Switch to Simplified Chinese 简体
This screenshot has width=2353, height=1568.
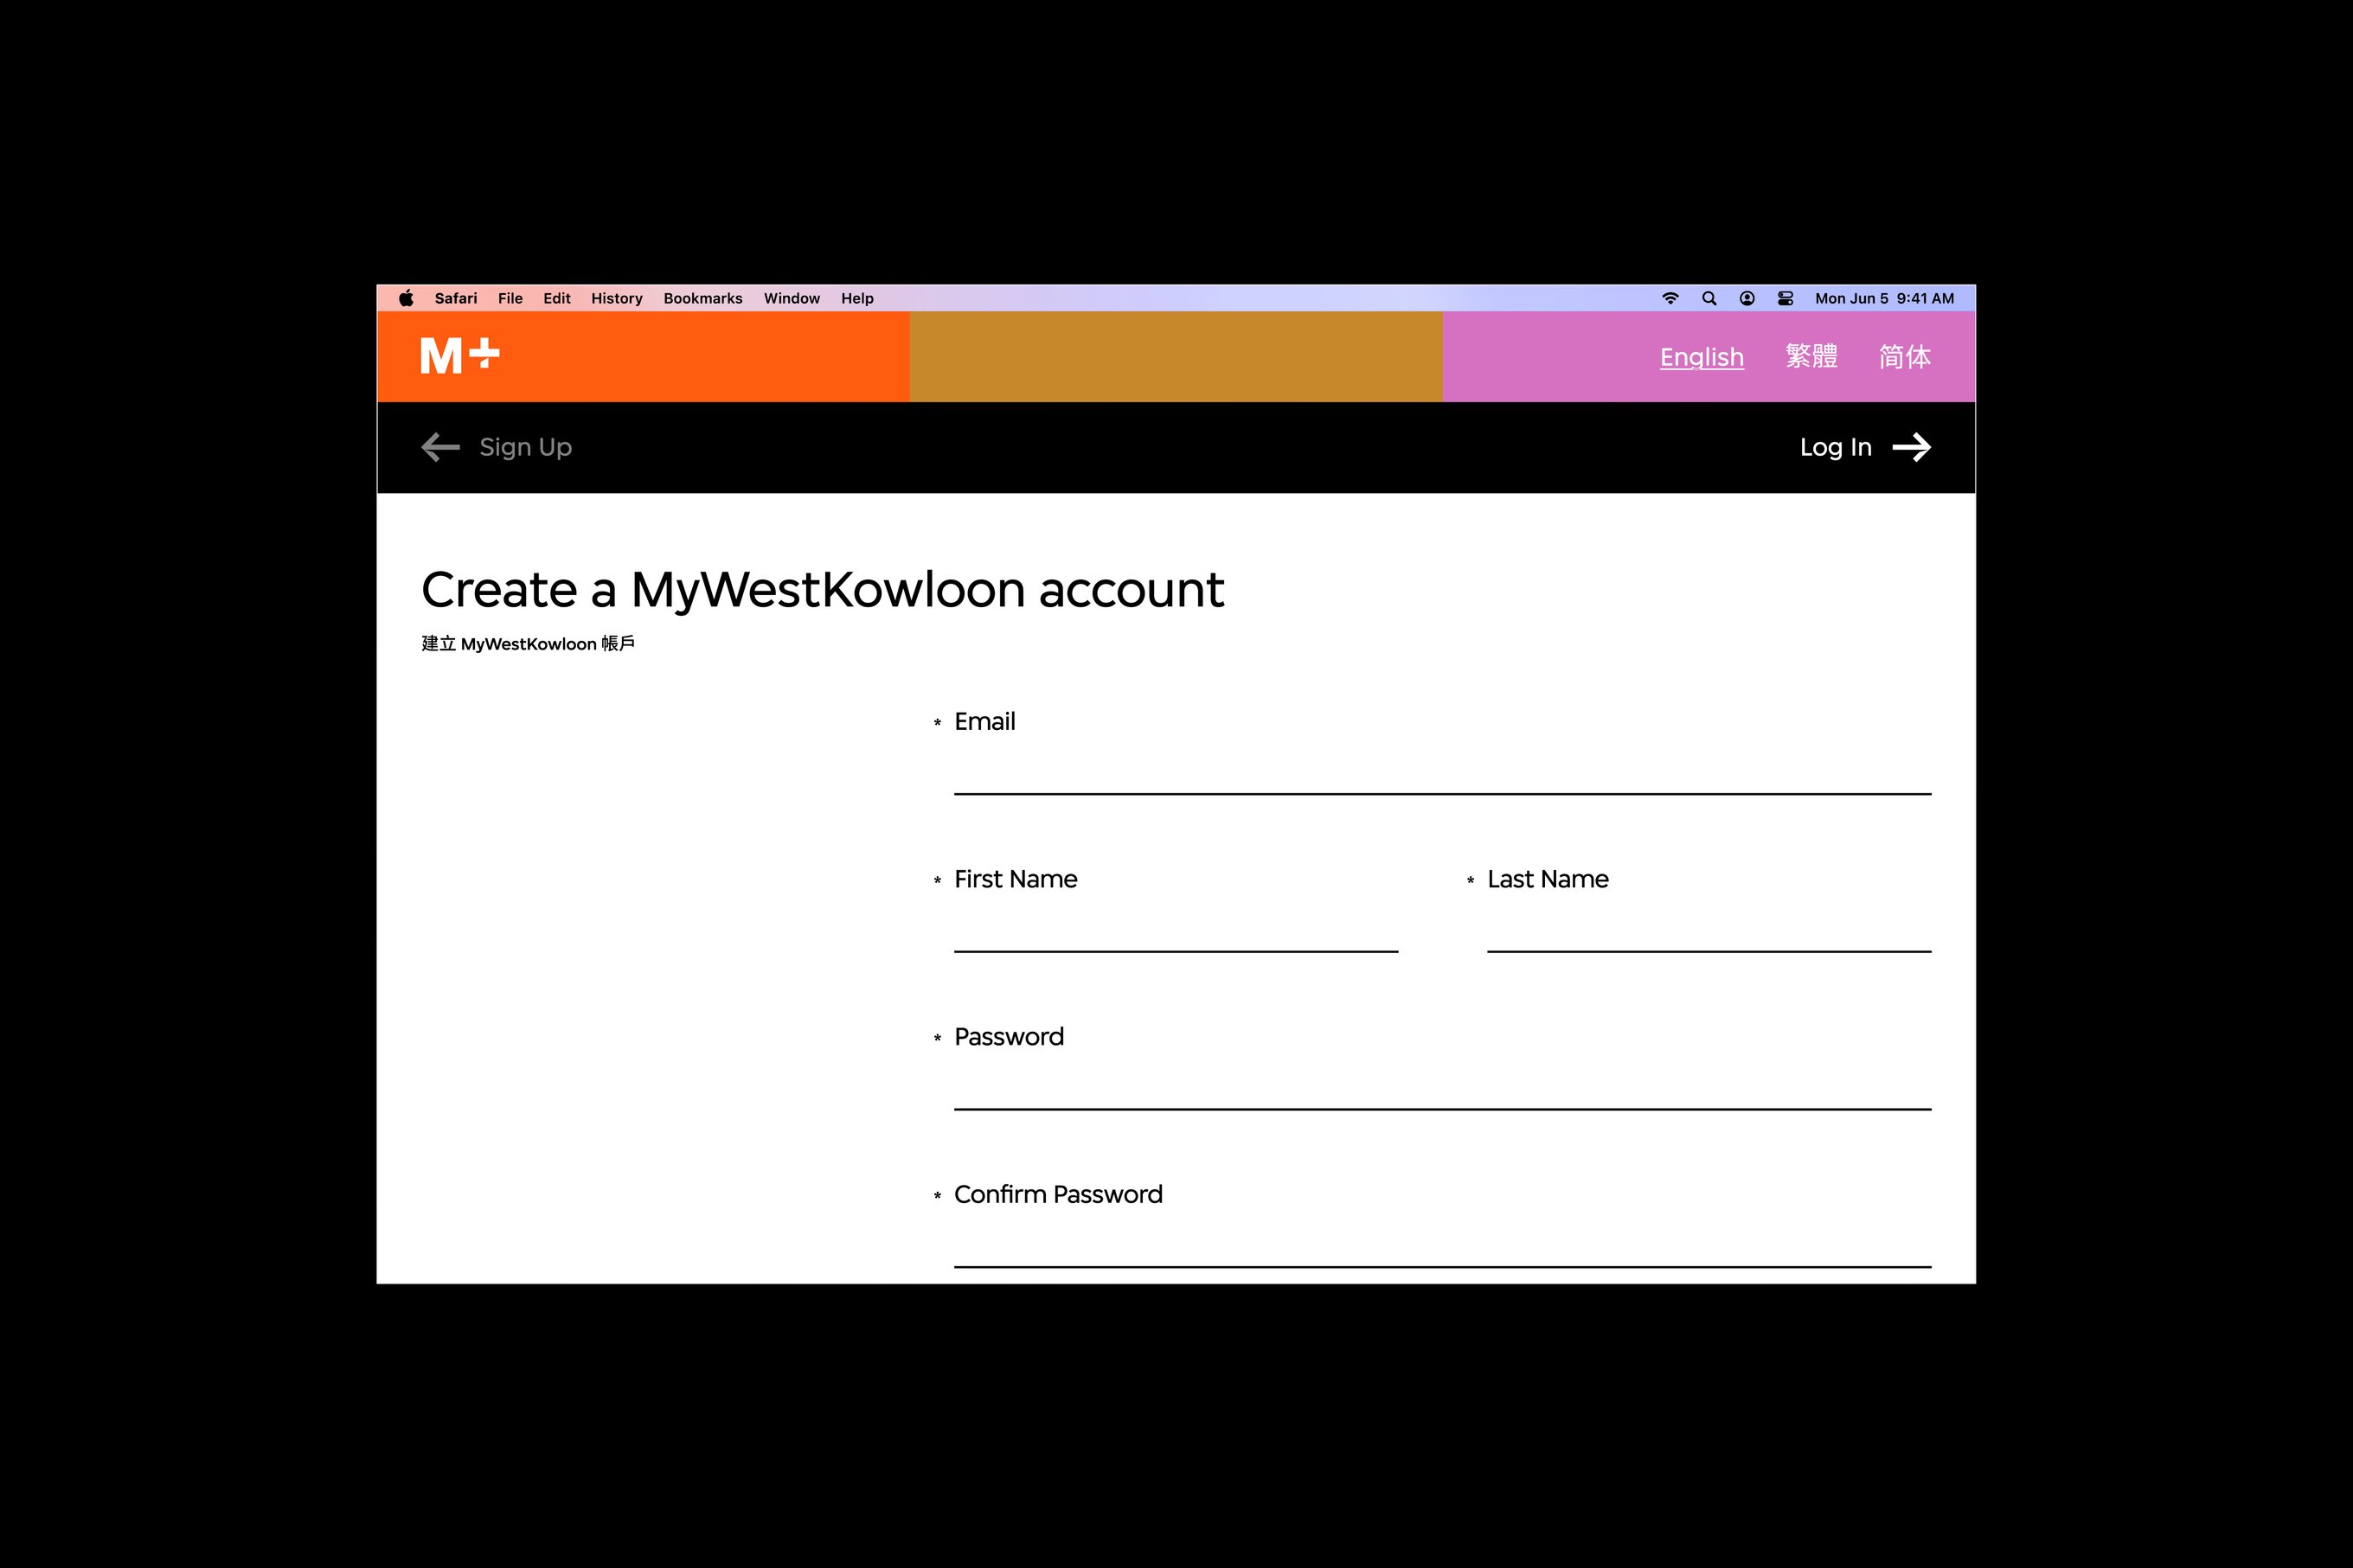coord(1904,356)
